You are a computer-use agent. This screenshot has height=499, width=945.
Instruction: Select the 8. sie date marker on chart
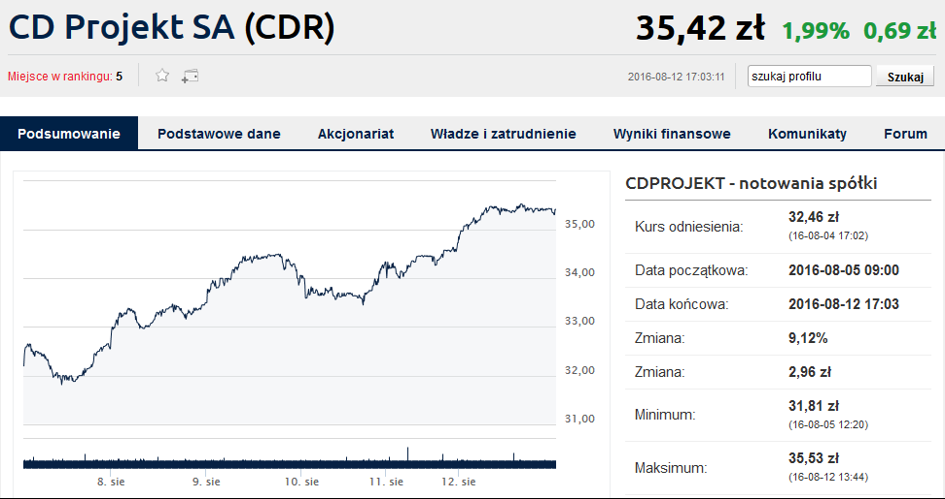(111, 482)
